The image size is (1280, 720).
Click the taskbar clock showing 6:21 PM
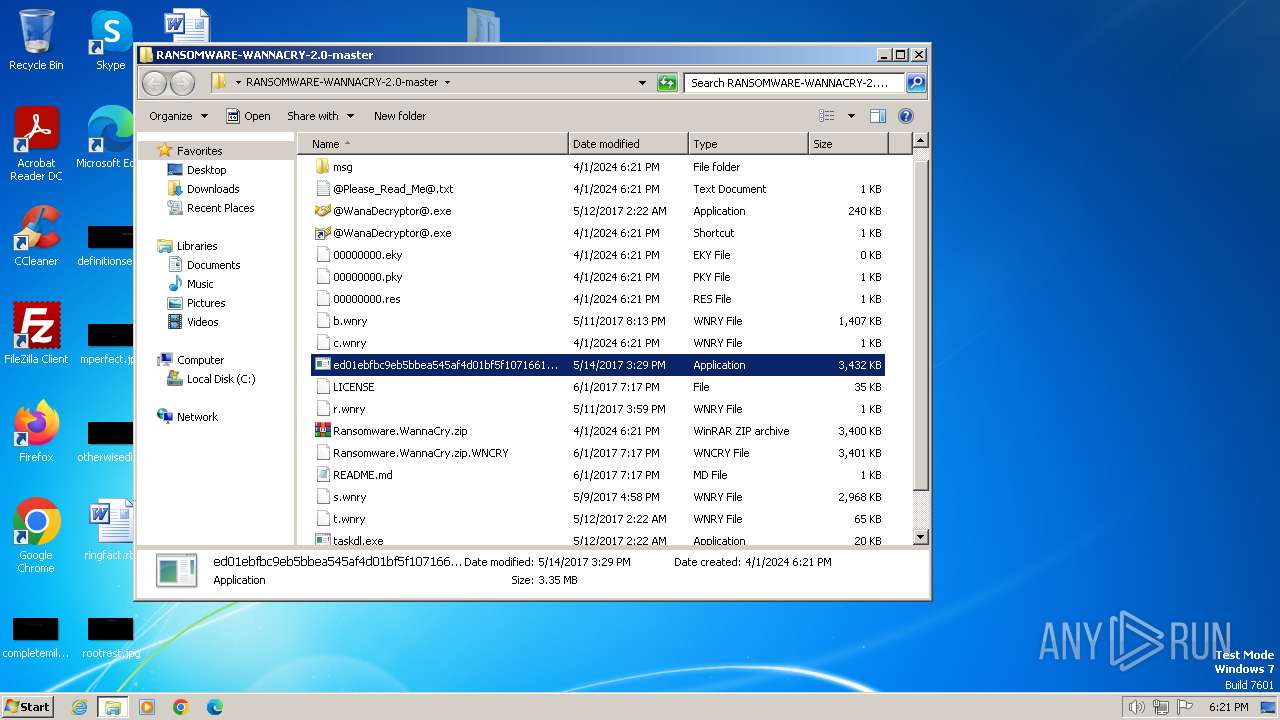point(1228,707)
